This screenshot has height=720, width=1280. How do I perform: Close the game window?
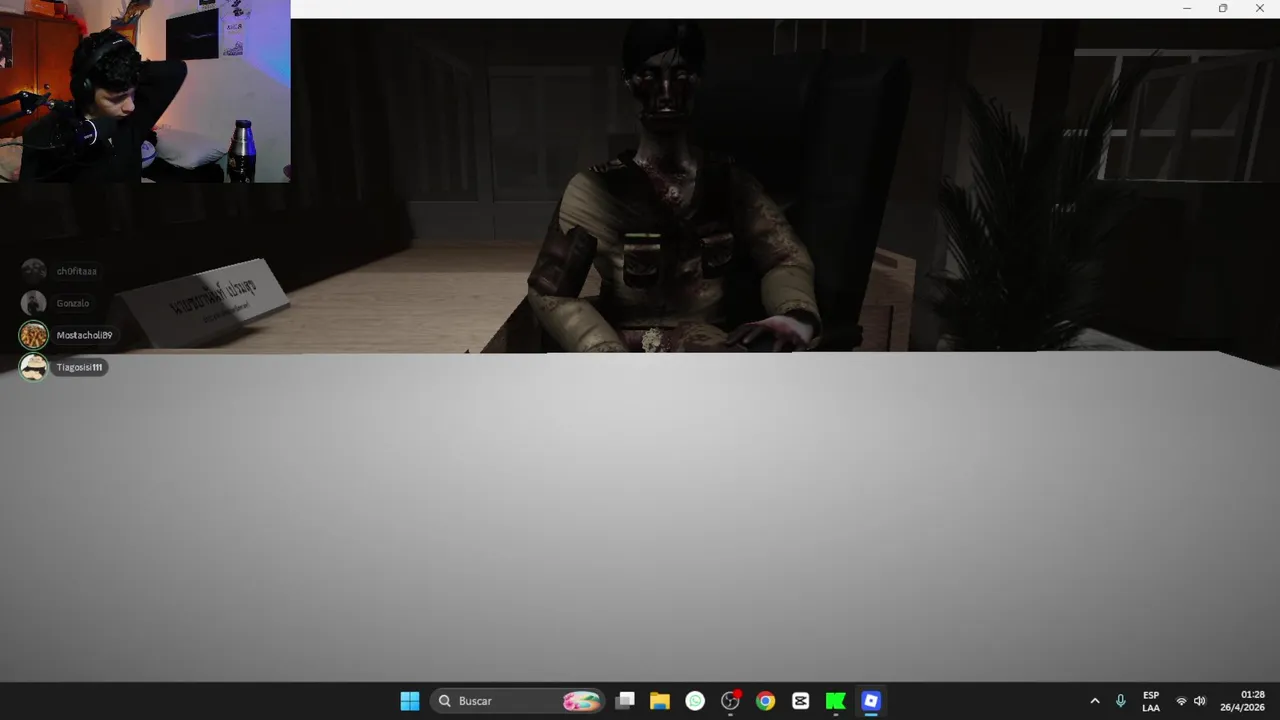(x=1260, y=9)
